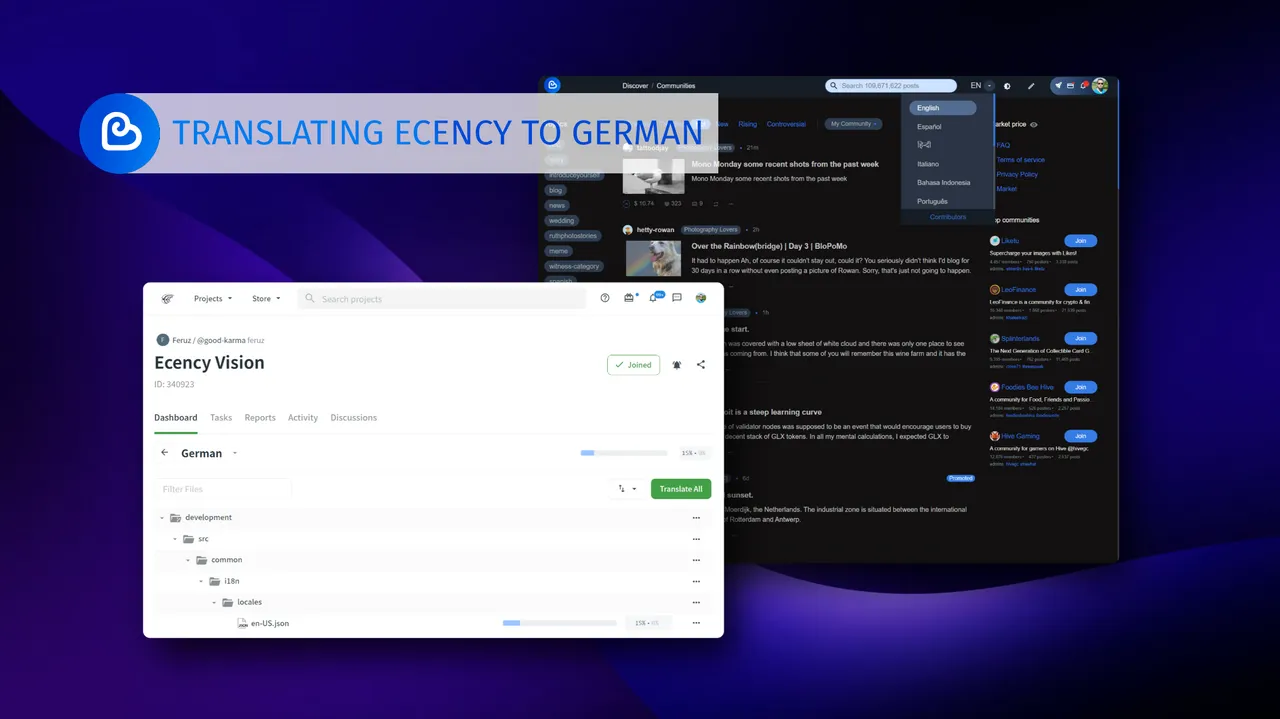Click the Translate All button
Image resolution: width=1280 pixels, height=719 pixels.
tap(681, 489)
